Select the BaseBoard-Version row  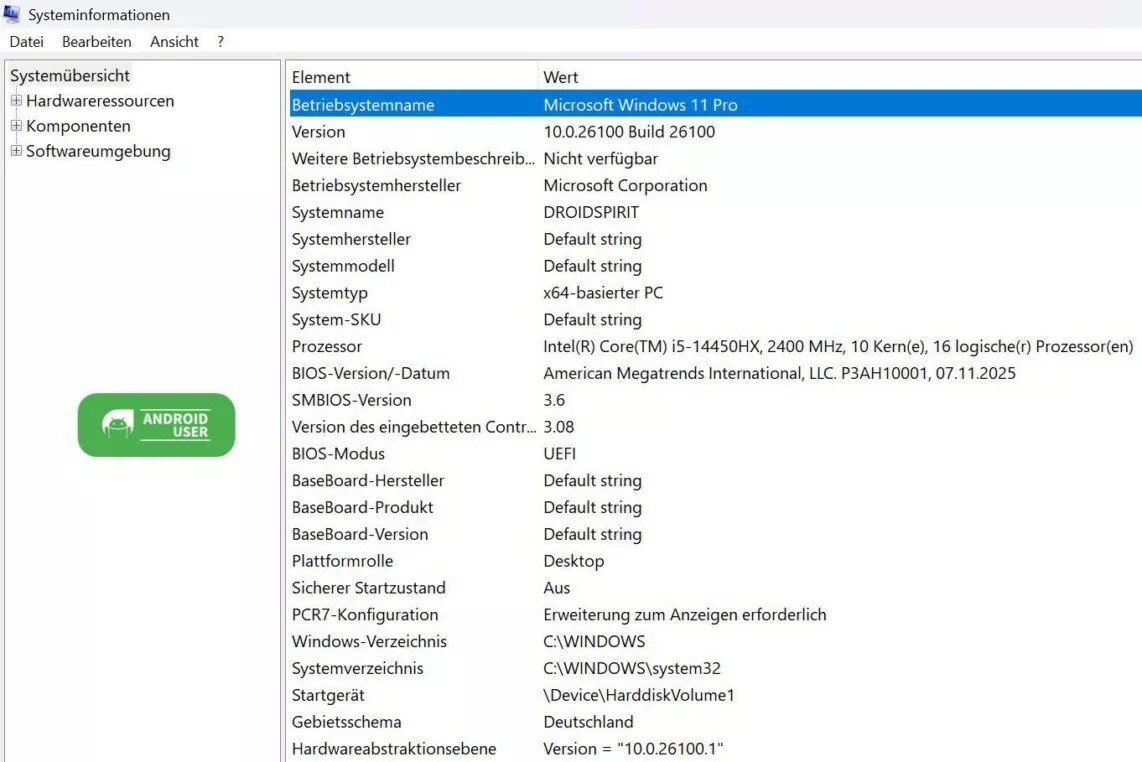pos(715,535)
